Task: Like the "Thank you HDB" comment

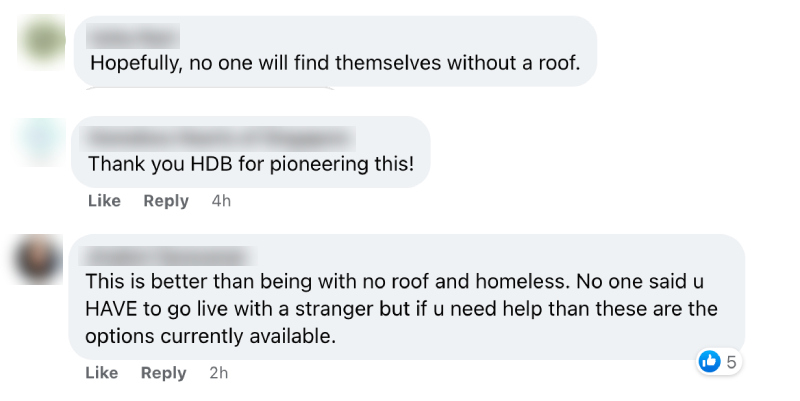Action: tap(104, 201)
